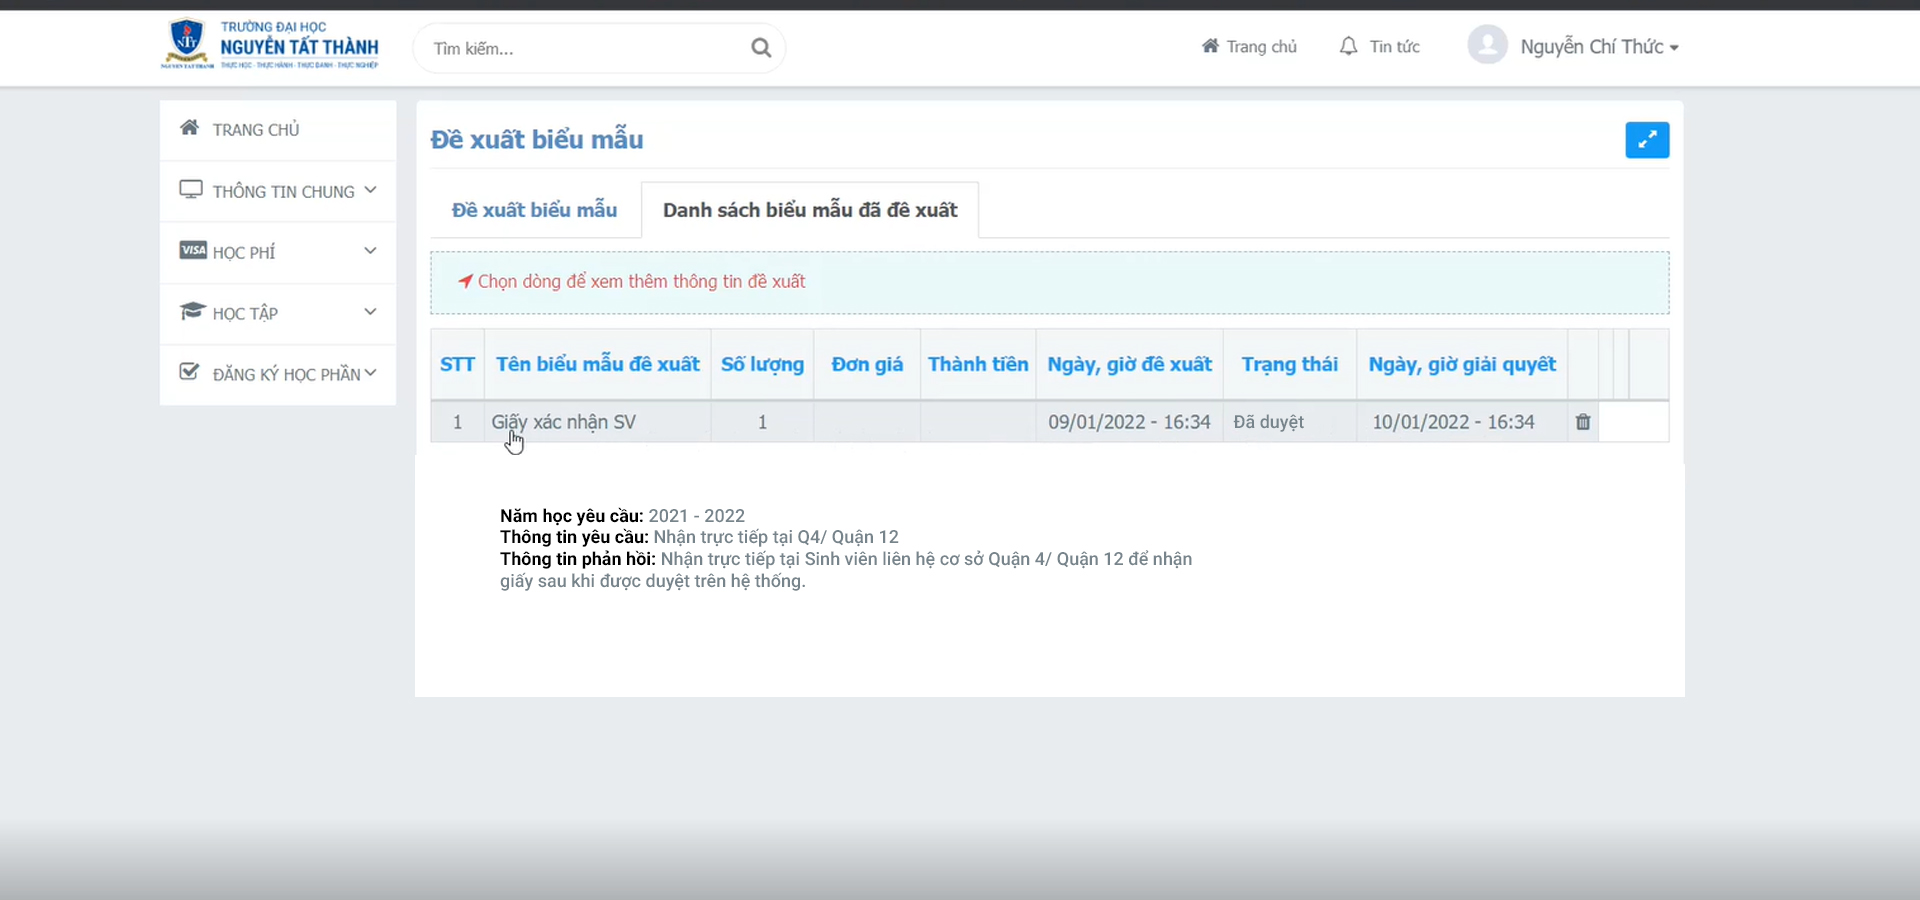1920x900 pixels.
Task: Expand the Thông tin chung menu
Action: click(x=278, y=191)
